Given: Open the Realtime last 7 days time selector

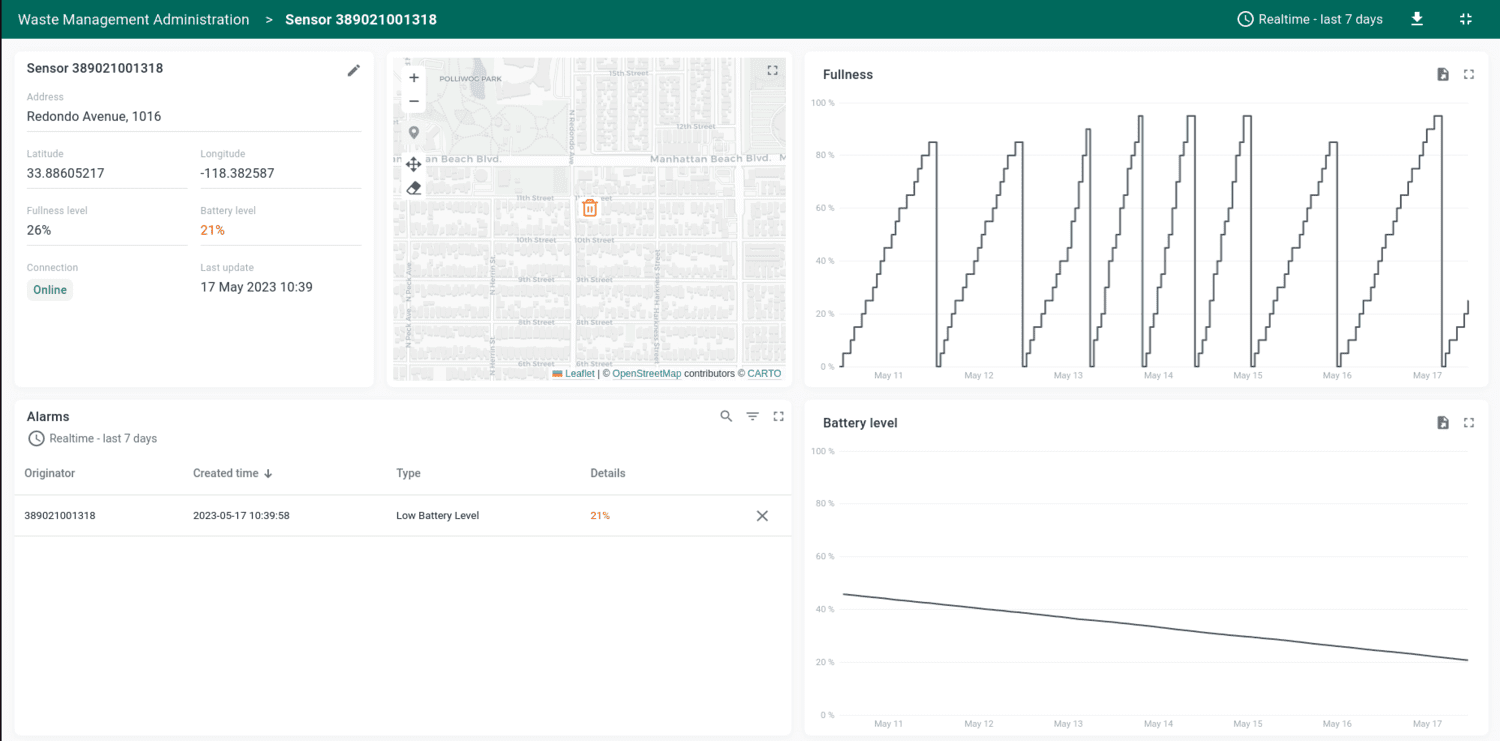Looking at the screenshot, I should [x=1310, y=18].
